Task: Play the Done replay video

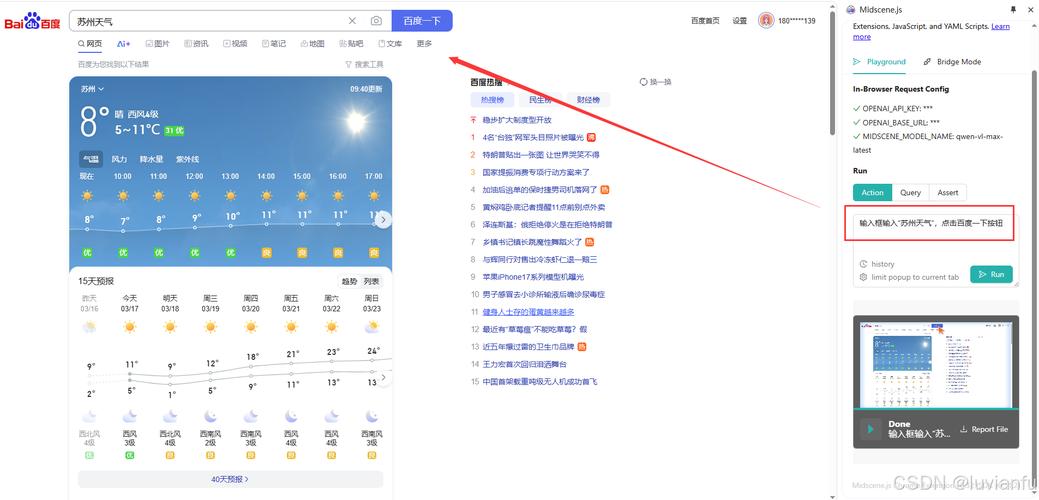Action: pyautogui.click(x=870, y=428)
